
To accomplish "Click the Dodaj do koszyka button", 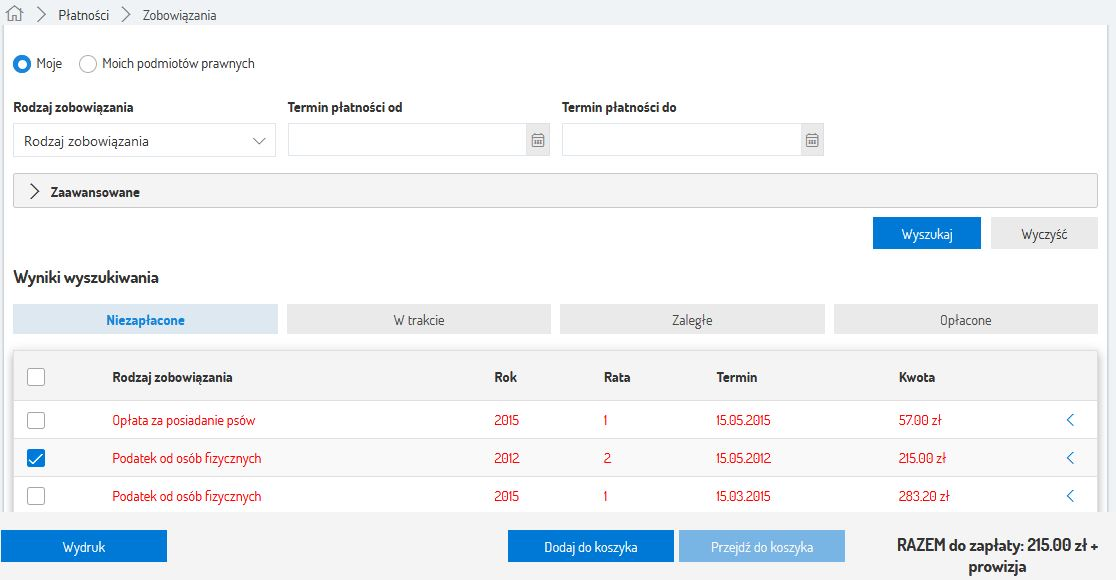I will 590,547.
